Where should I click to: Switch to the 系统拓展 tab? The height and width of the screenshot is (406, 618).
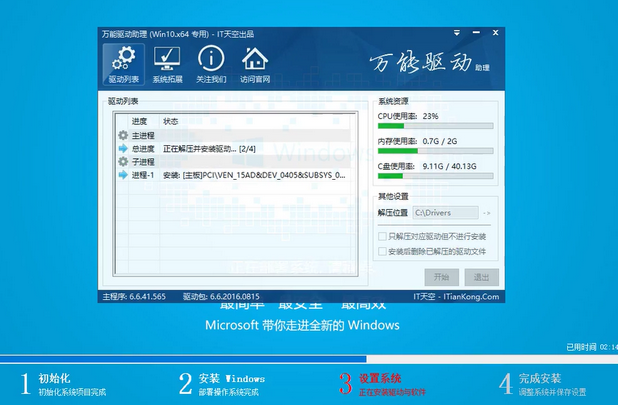coord(168,64)
